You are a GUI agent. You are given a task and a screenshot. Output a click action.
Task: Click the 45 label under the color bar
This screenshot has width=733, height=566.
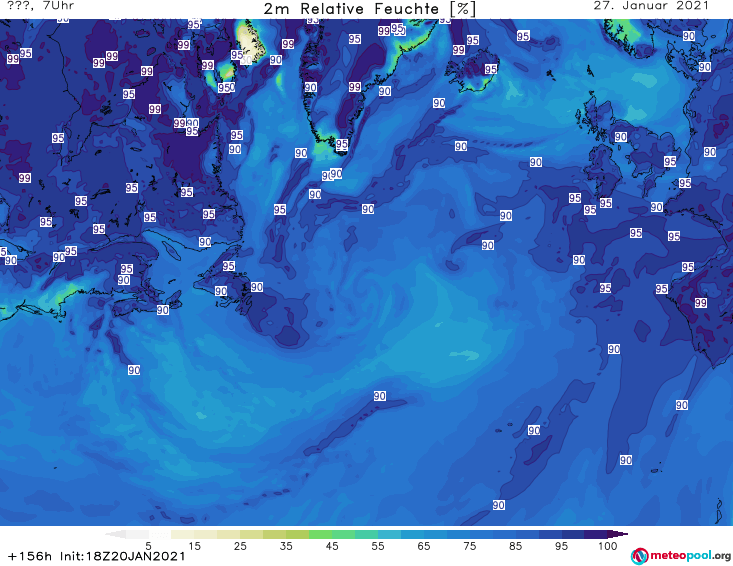[331, 546]
